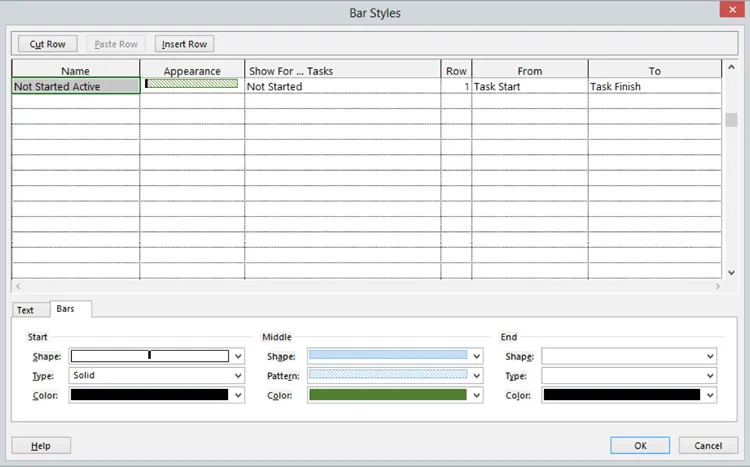Click the black End Color swatch
The height and width of the screenshot is (467, 750).
click(622, 395)
